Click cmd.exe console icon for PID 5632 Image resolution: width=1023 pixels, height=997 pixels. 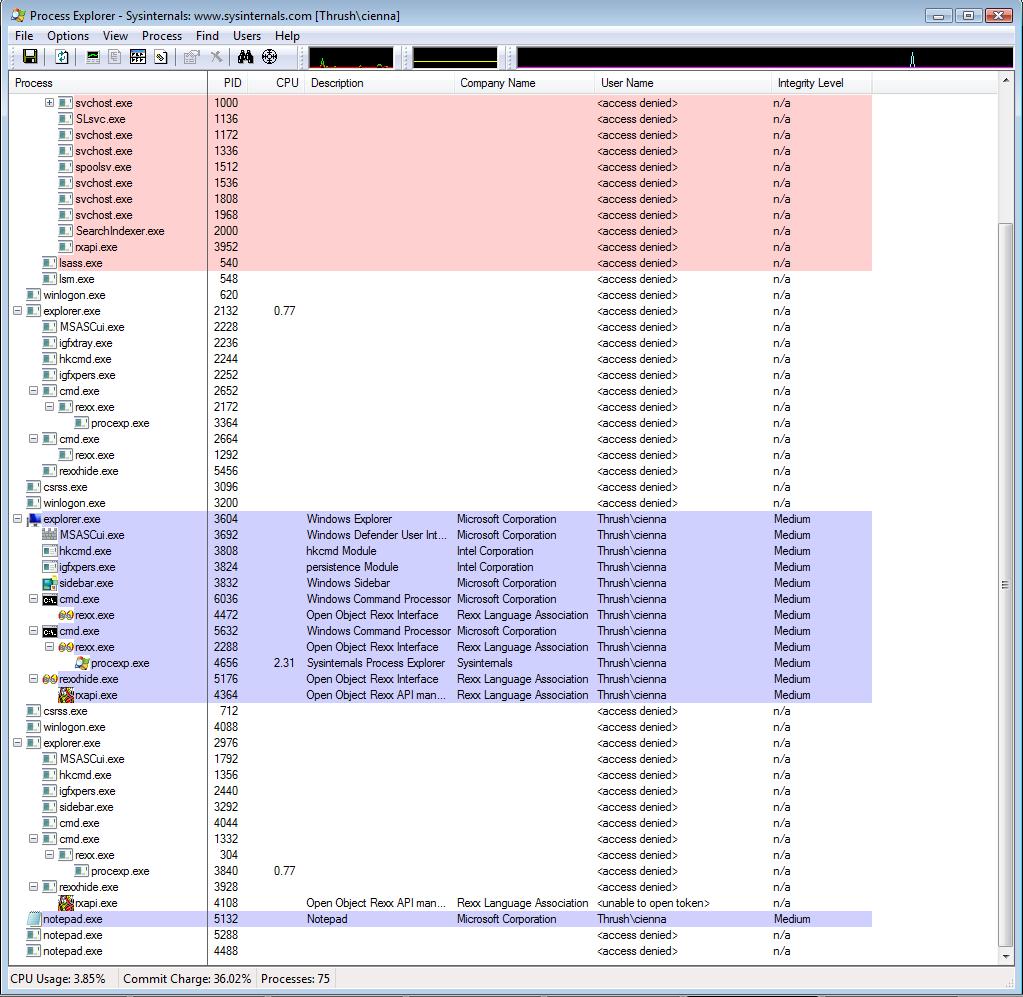(x=50, y=631)
